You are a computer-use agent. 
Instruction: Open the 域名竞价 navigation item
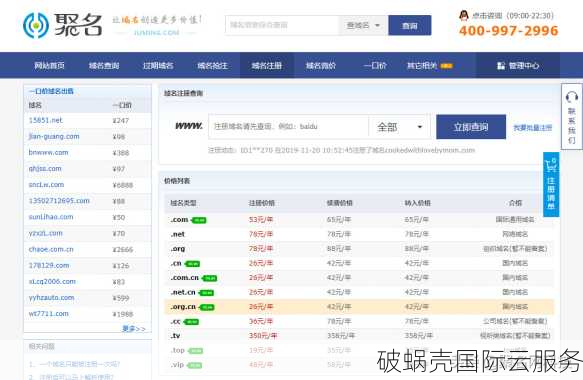click(x=321, y=65)
